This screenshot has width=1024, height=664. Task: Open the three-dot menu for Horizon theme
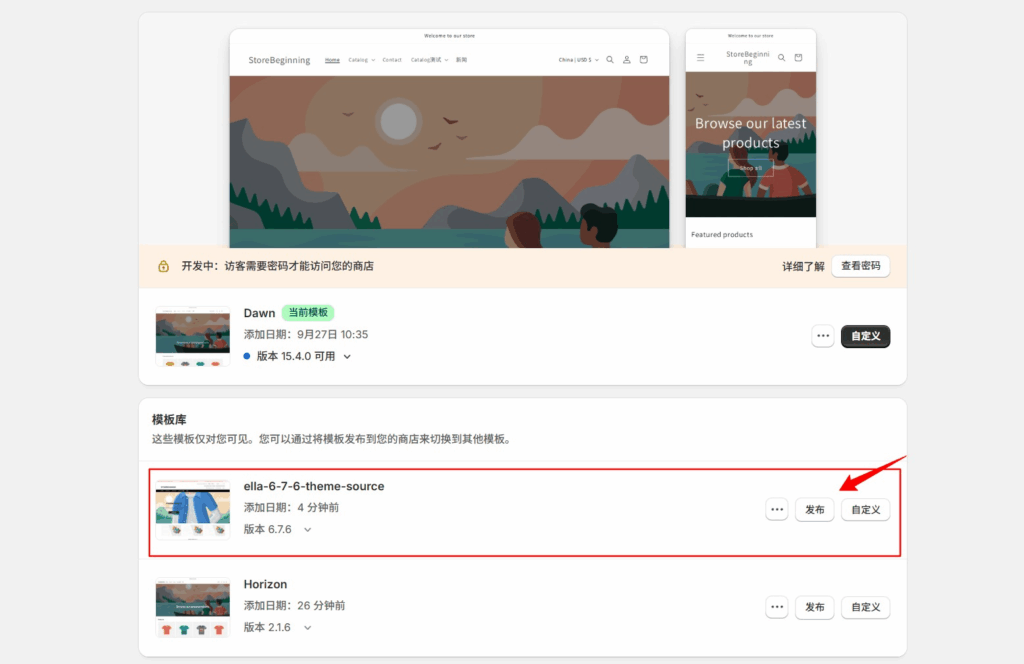(777, 607)
